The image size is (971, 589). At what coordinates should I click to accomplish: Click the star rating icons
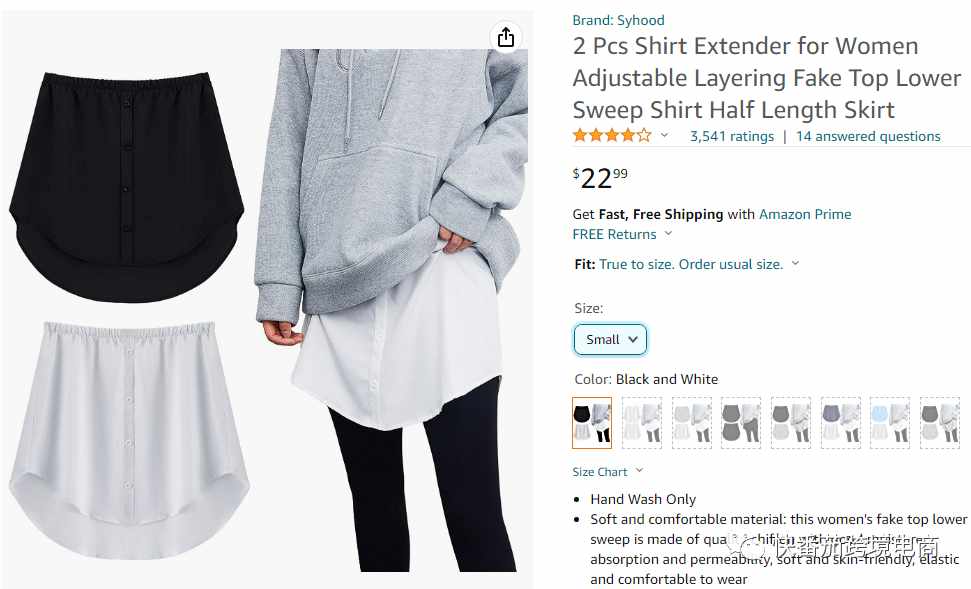(x=612, y=135)
